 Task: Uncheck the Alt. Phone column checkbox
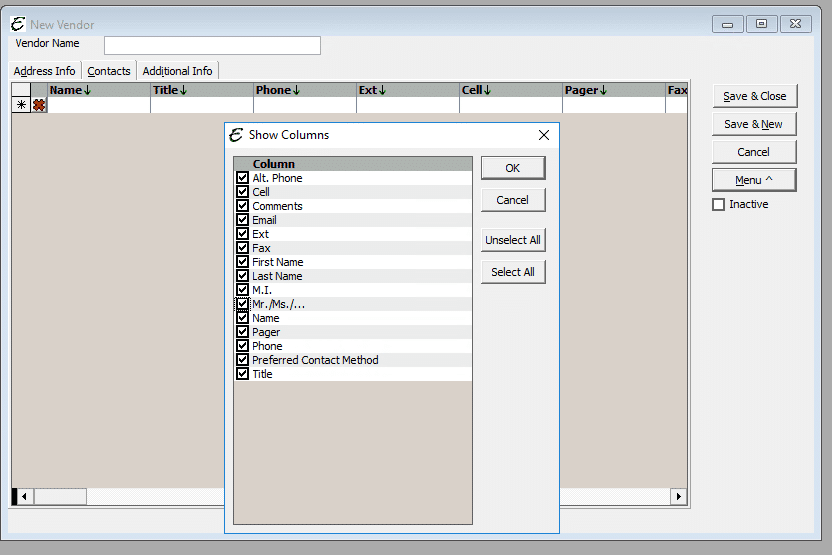(x=242, y=178)
